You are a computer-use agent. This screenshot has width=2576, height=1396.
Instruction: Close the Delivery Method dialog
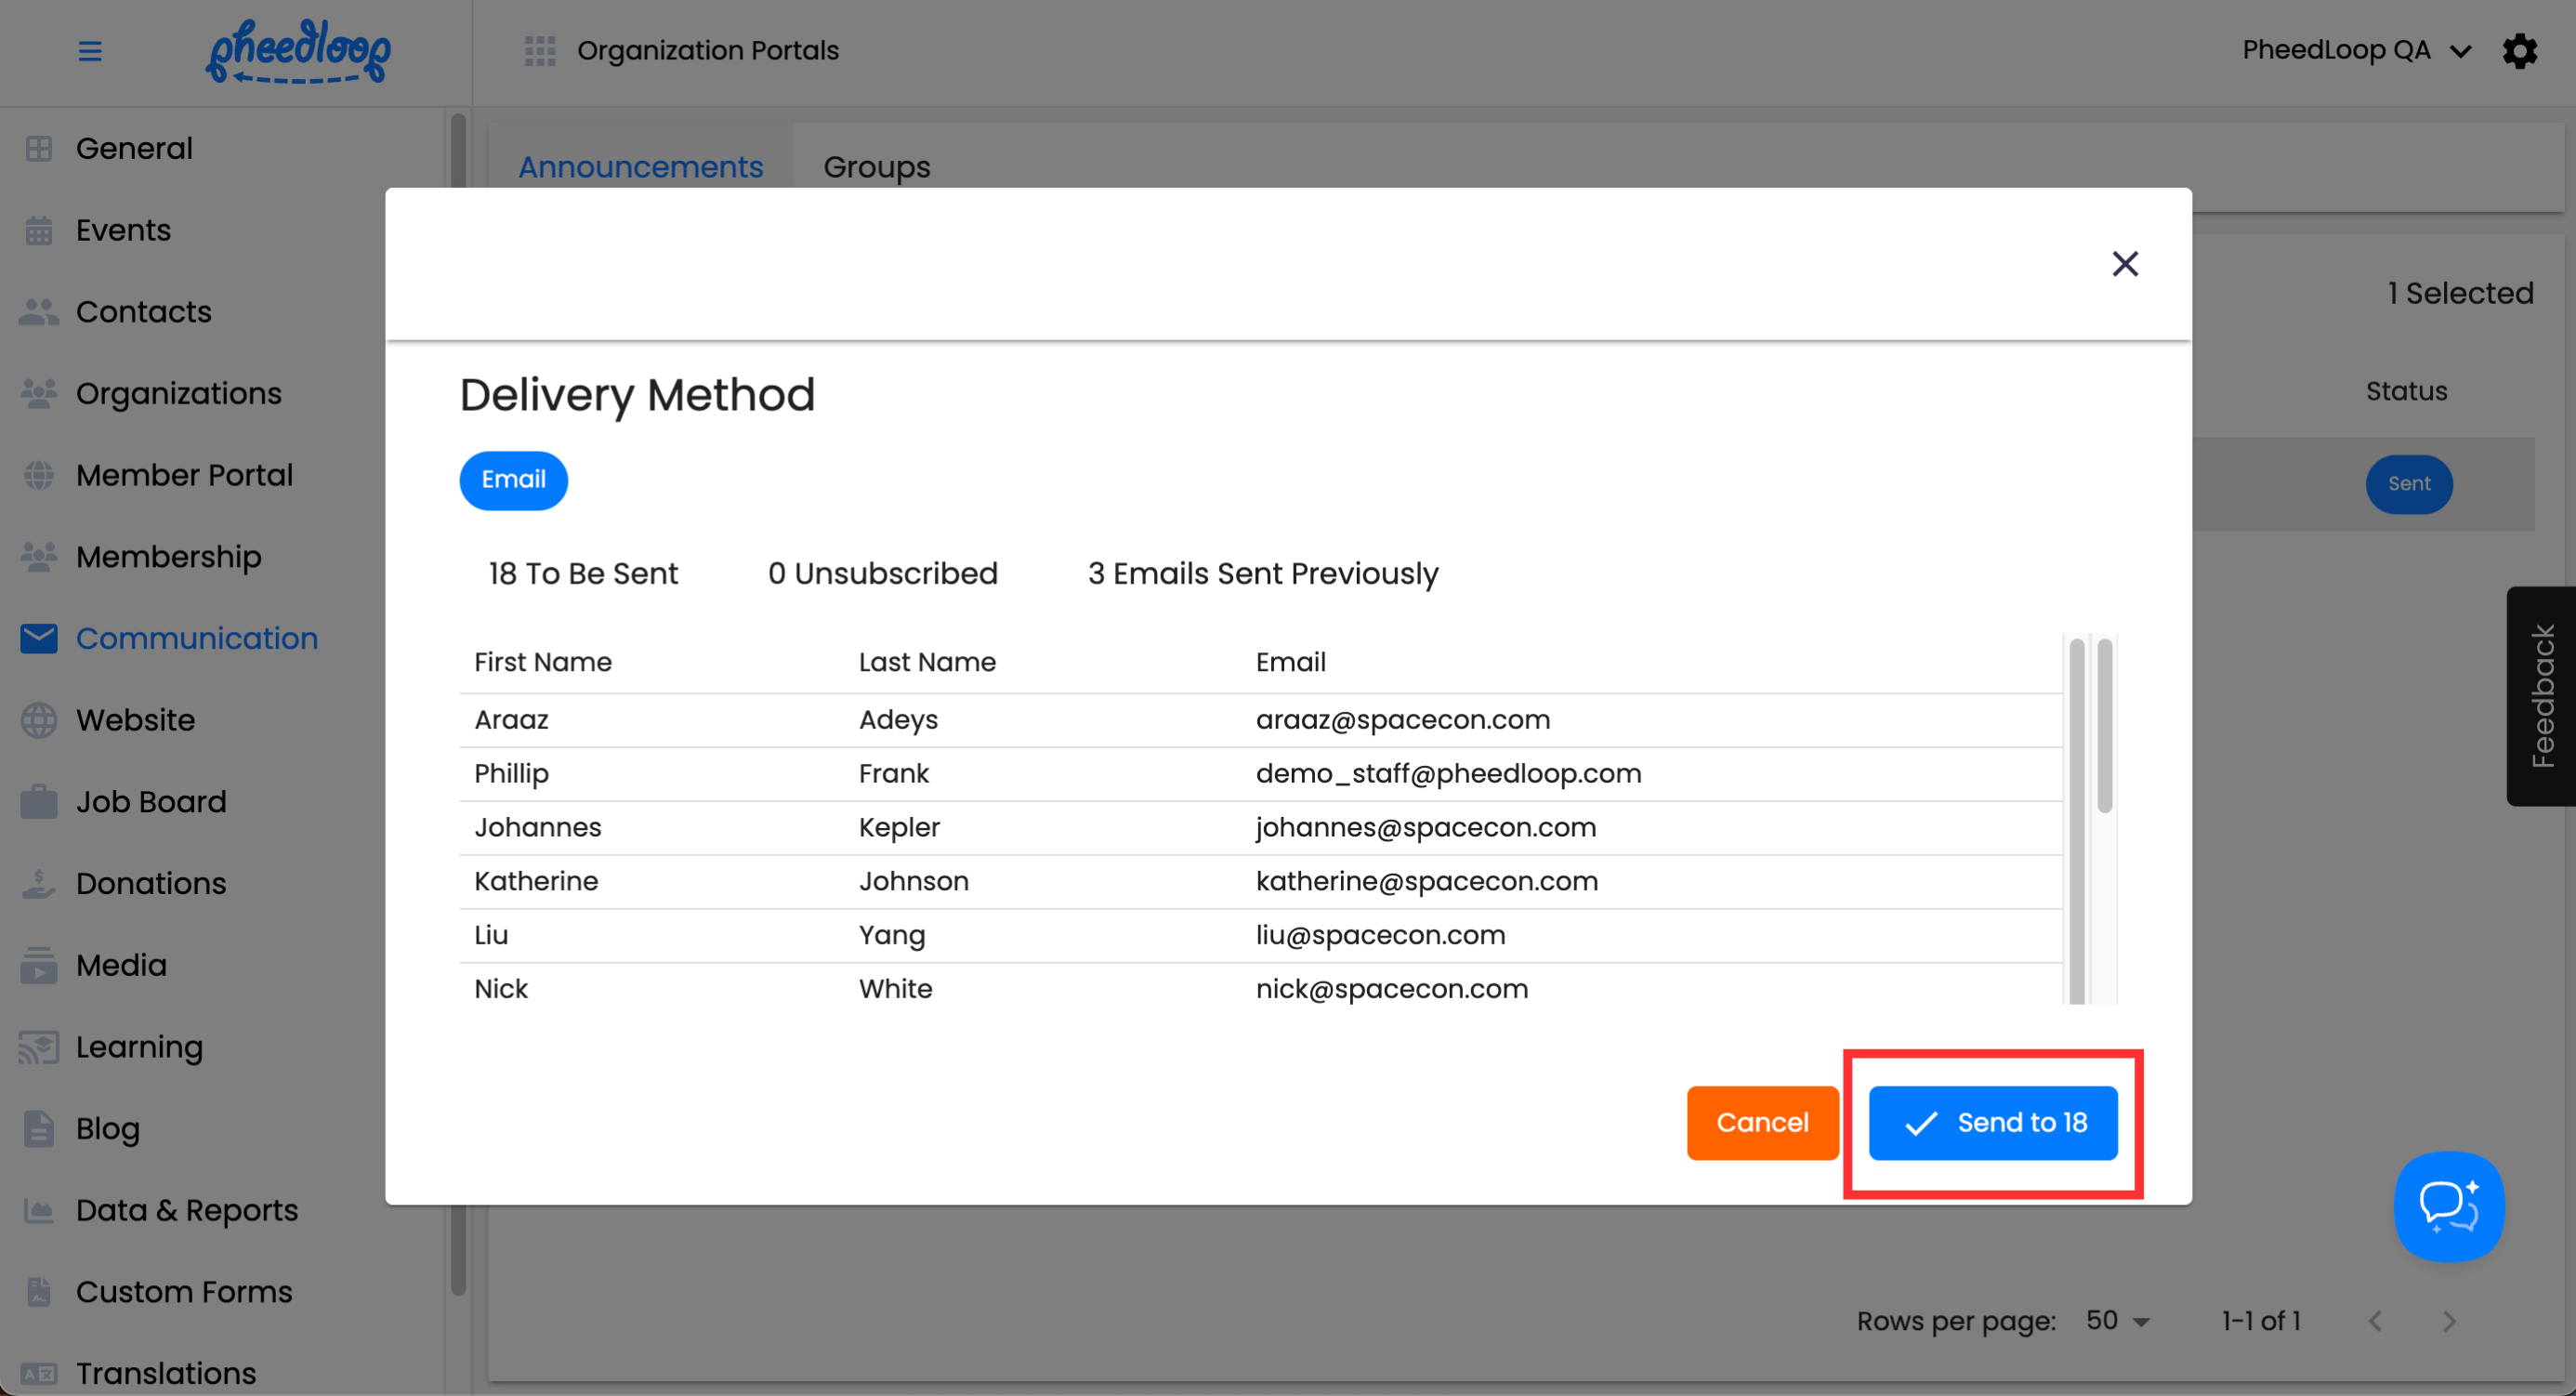pyautogui.click(x=2124, y=264)
